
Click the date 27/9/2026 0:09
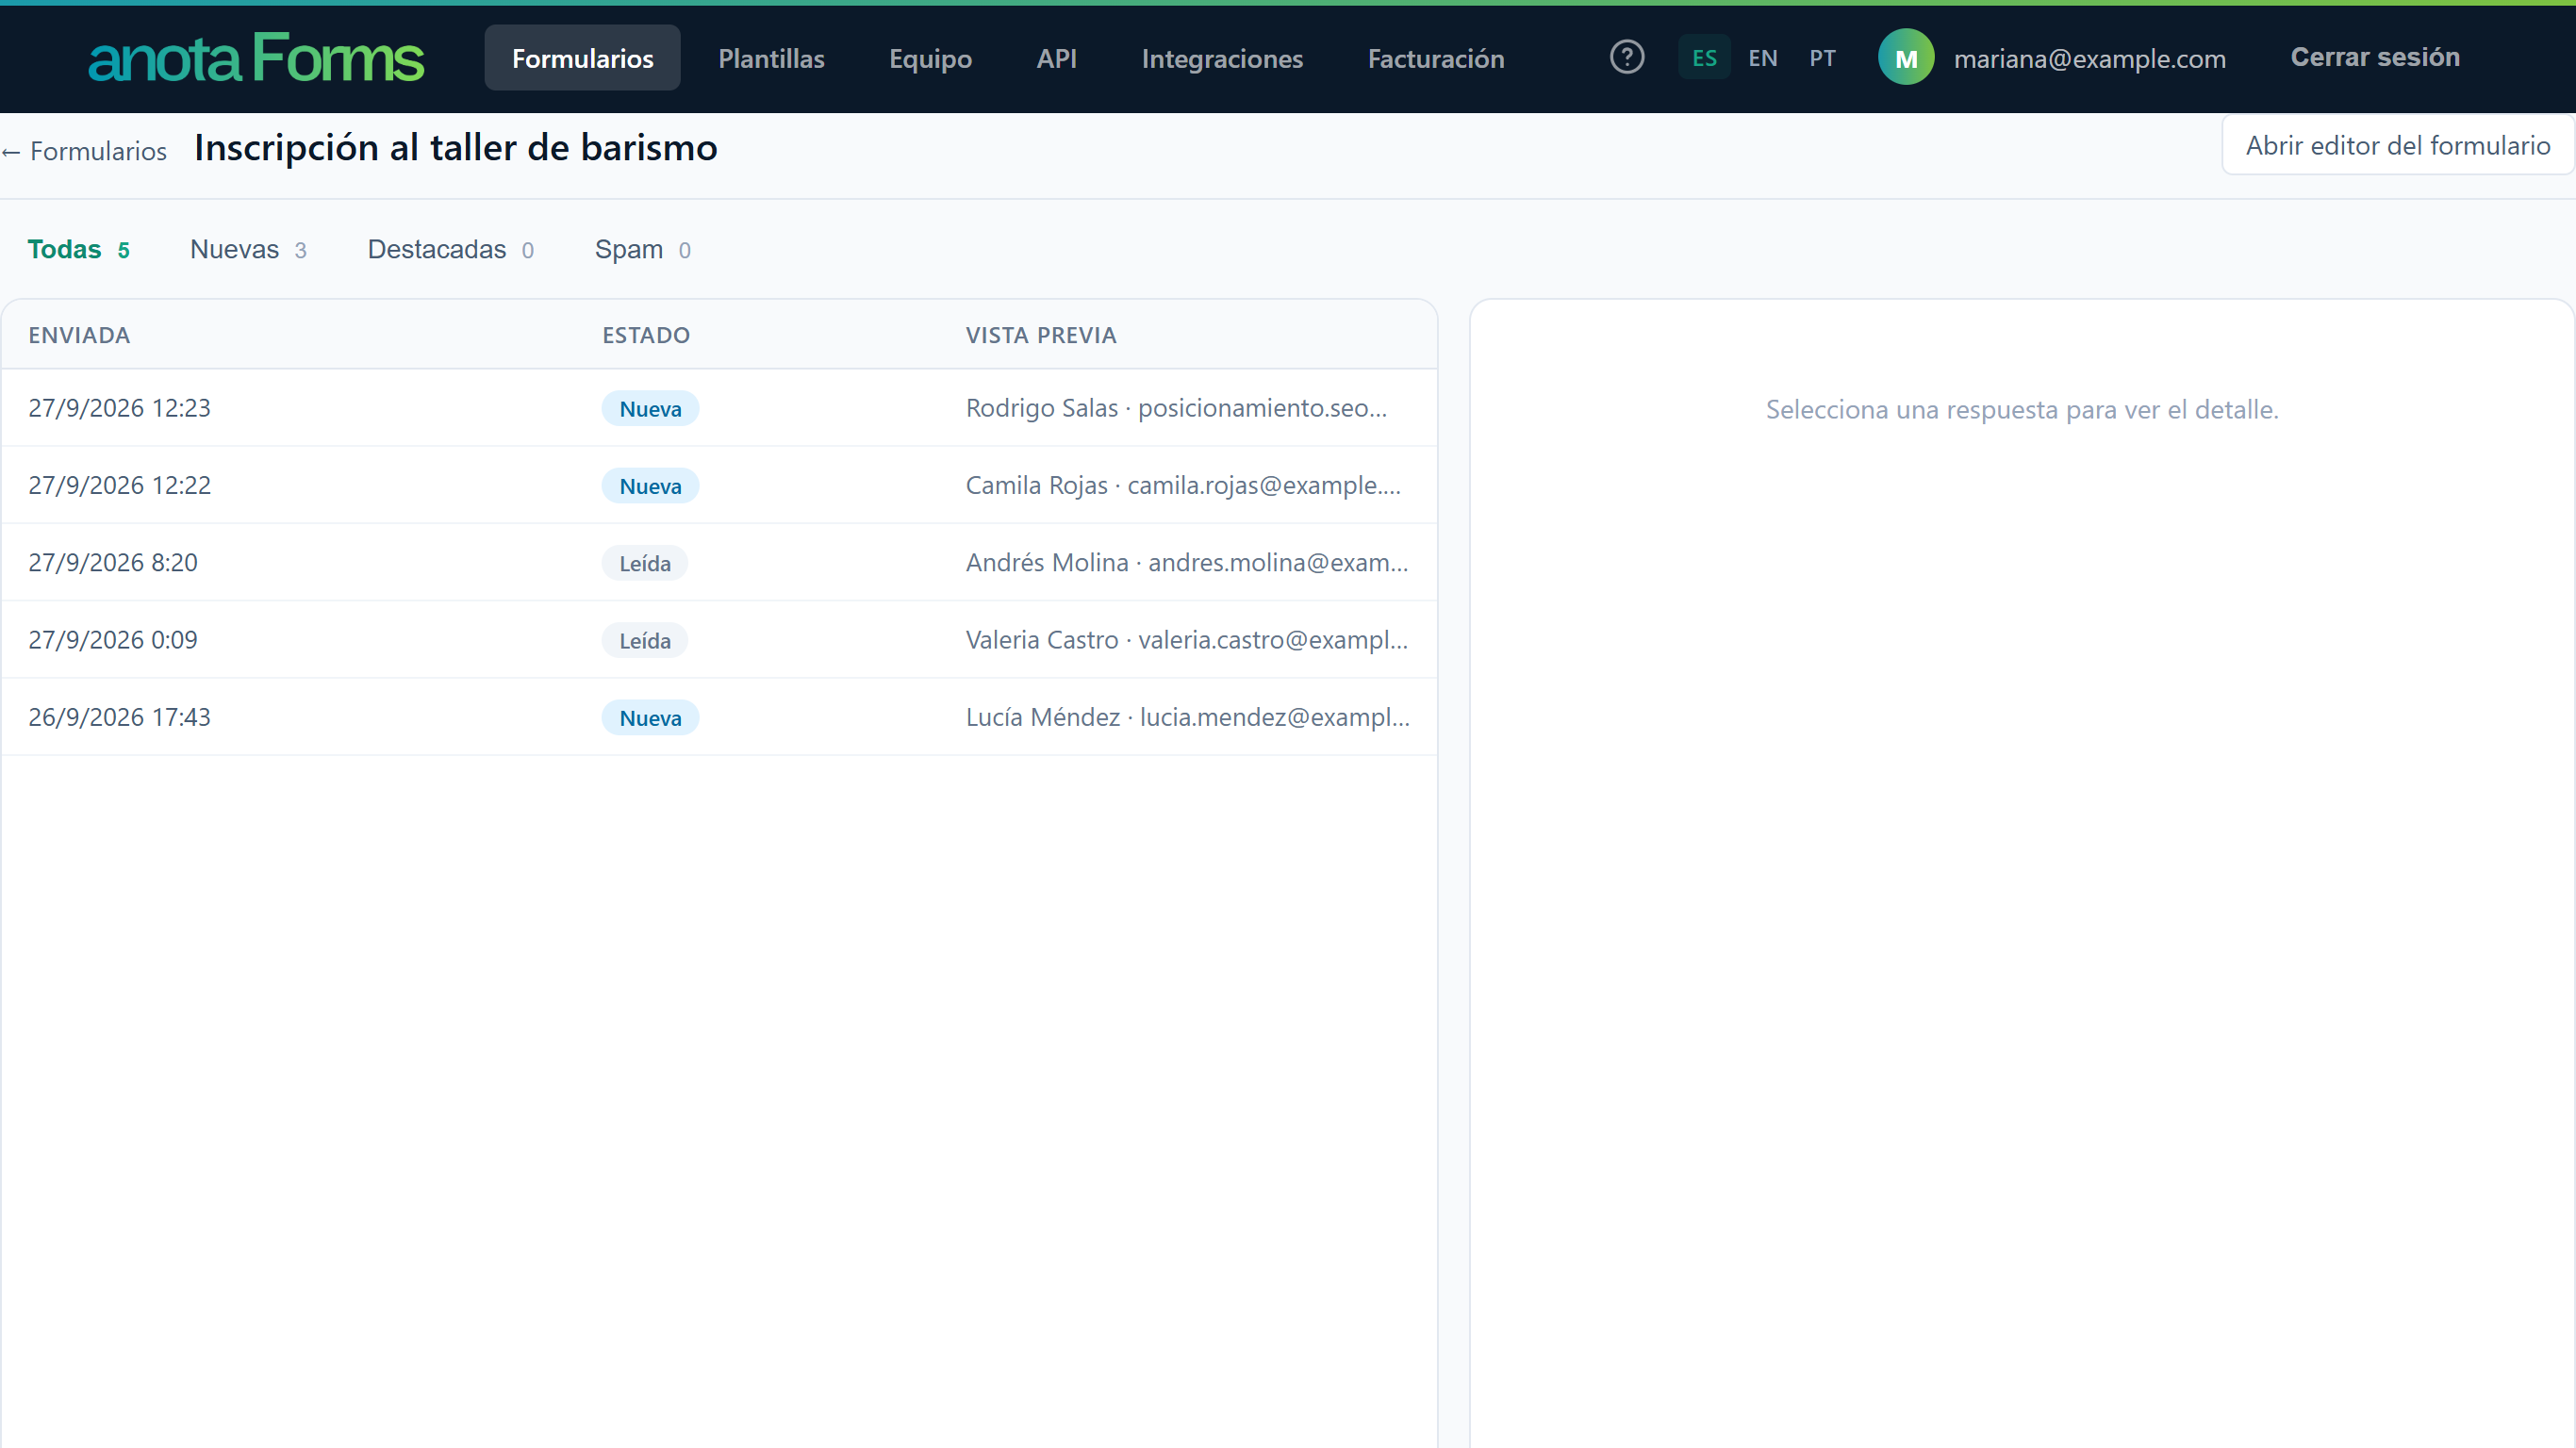point(113,640)
